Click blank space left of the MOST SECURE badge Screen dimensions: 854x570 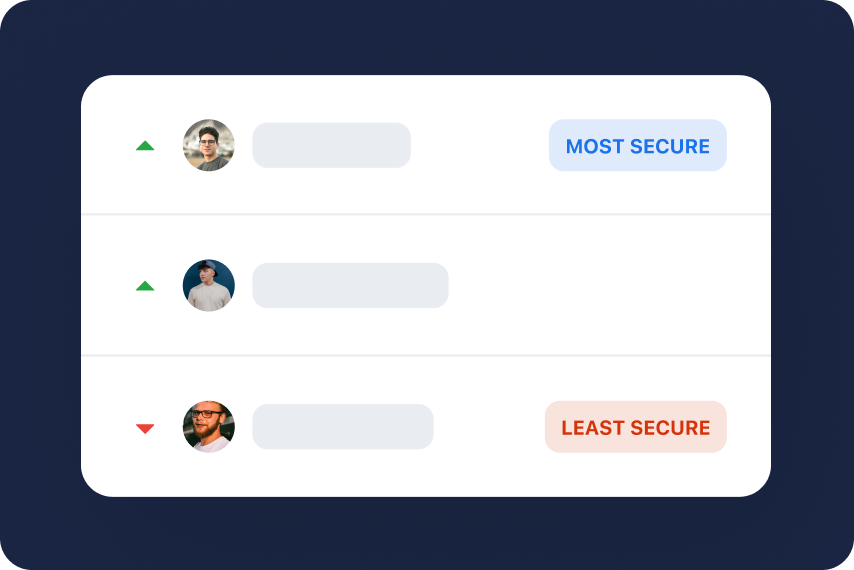pos(480,146)
